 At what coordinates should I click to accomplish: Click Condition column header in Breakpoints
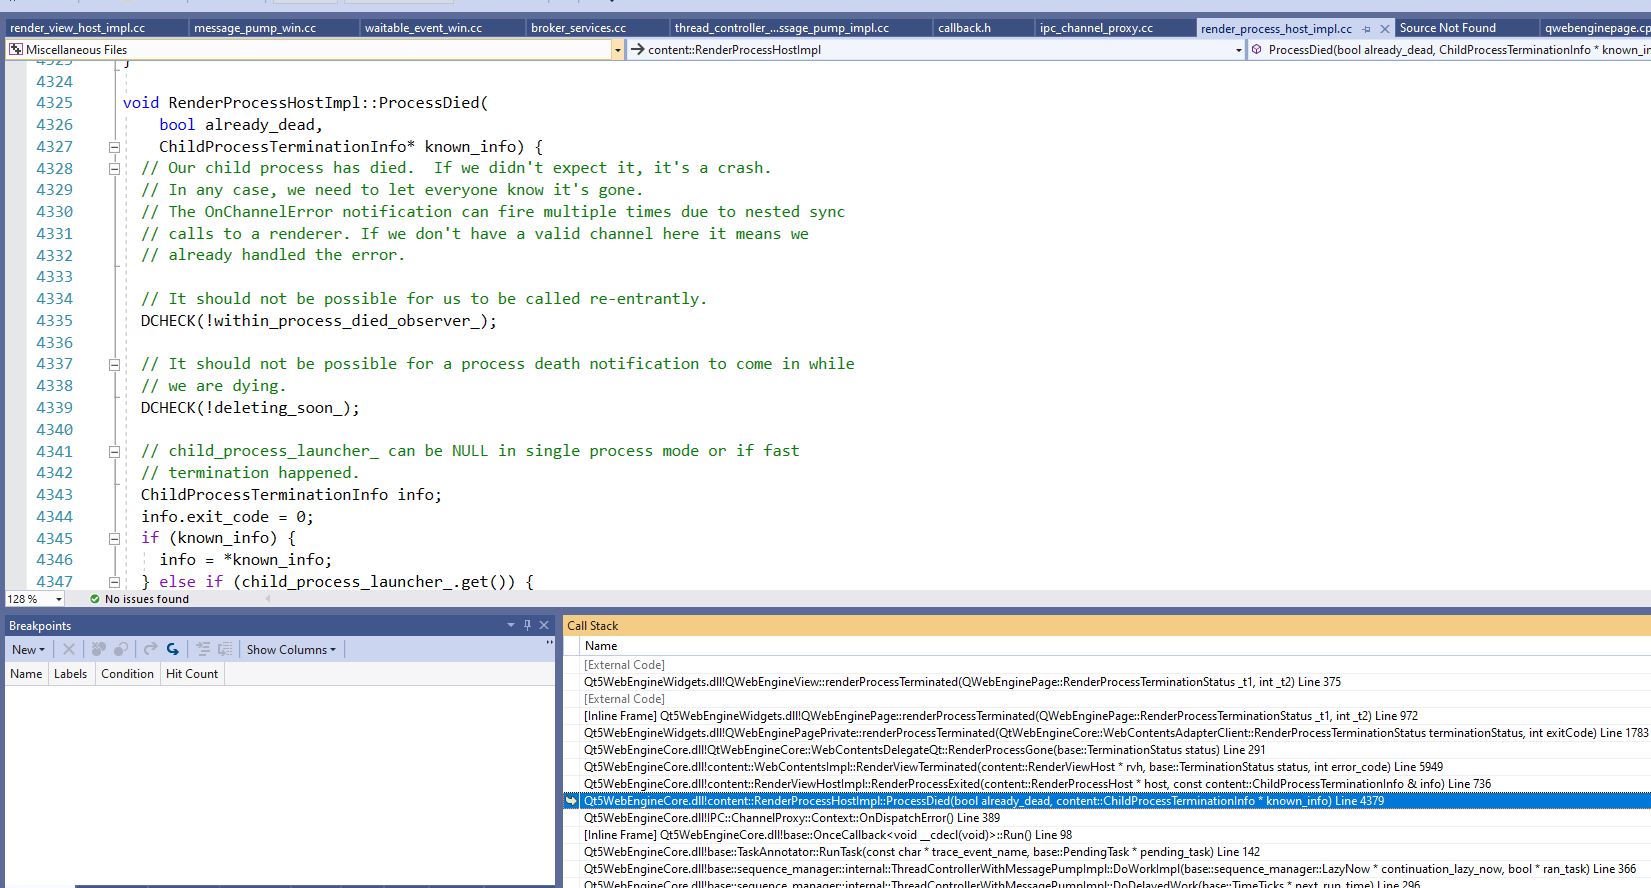click(x=127, y=674)
